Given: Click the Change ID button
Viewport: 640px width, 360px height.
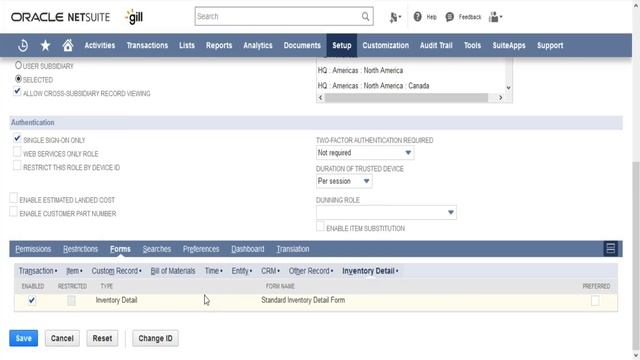Looking at the screenshot, I should point(155,338).
